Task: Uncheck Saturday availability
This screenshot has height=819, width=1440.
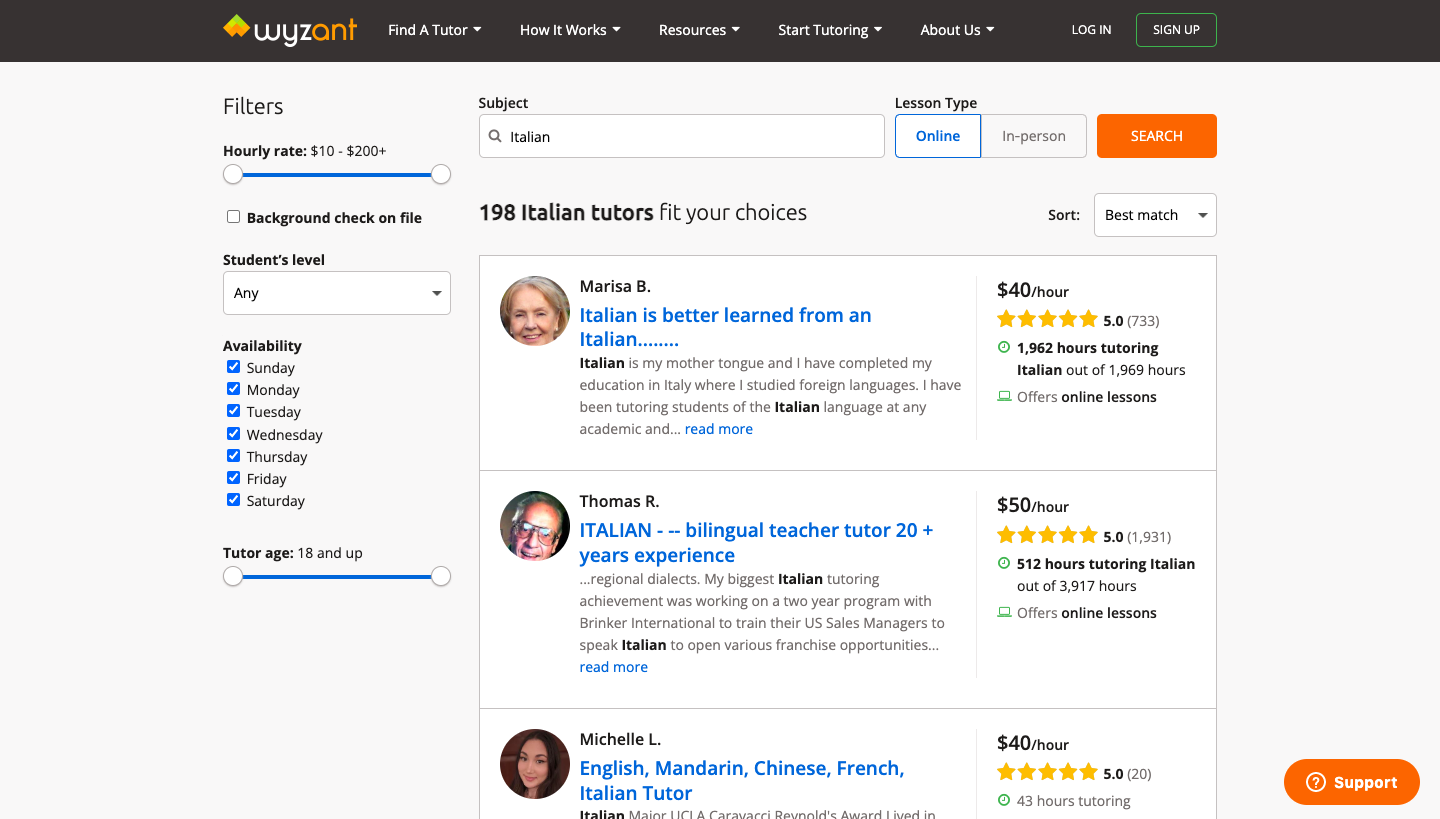Action: pyautogui.click(x=233, y=500)
